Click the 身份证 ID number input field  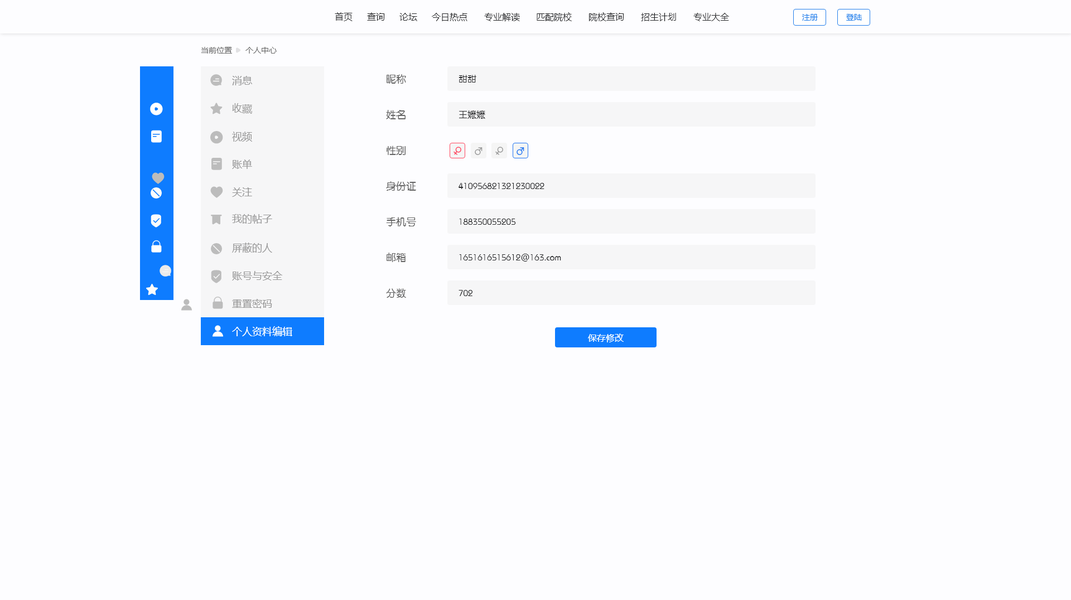pos(631,186)
